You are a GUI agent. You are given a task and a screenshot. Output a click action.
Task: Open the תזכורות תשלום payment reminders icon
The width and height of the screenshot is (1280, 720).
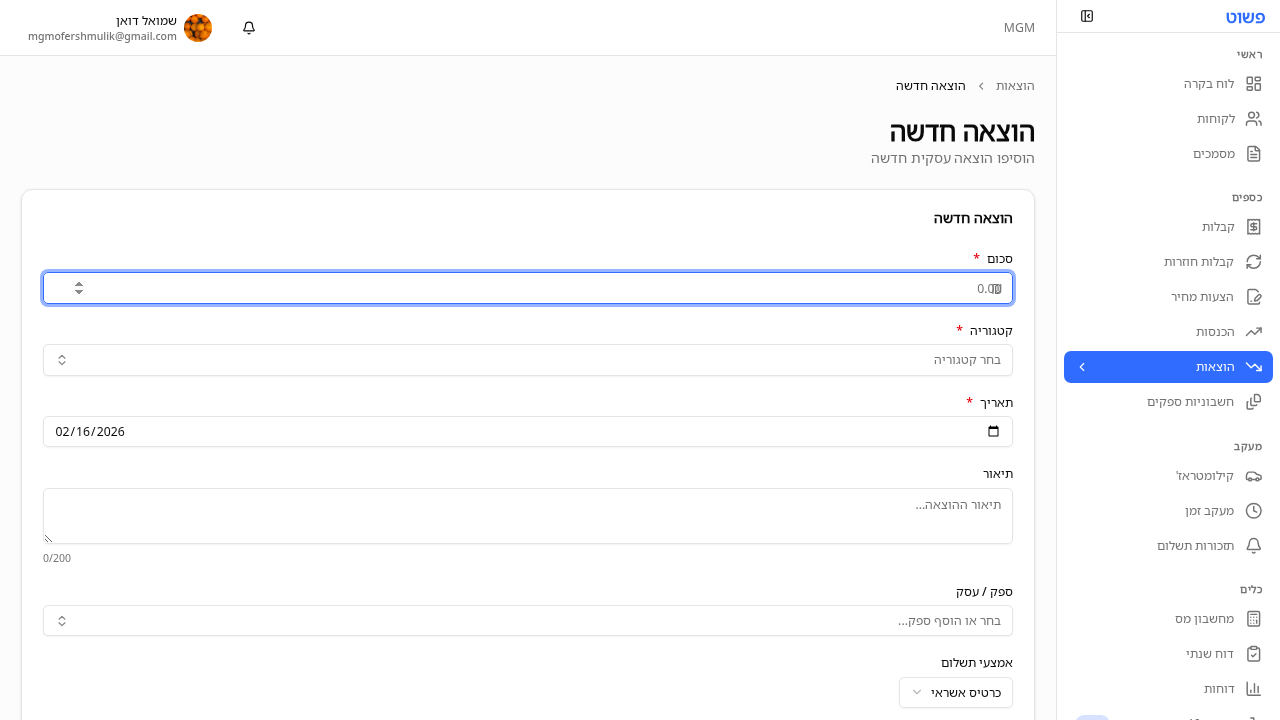coord(1254,546)
